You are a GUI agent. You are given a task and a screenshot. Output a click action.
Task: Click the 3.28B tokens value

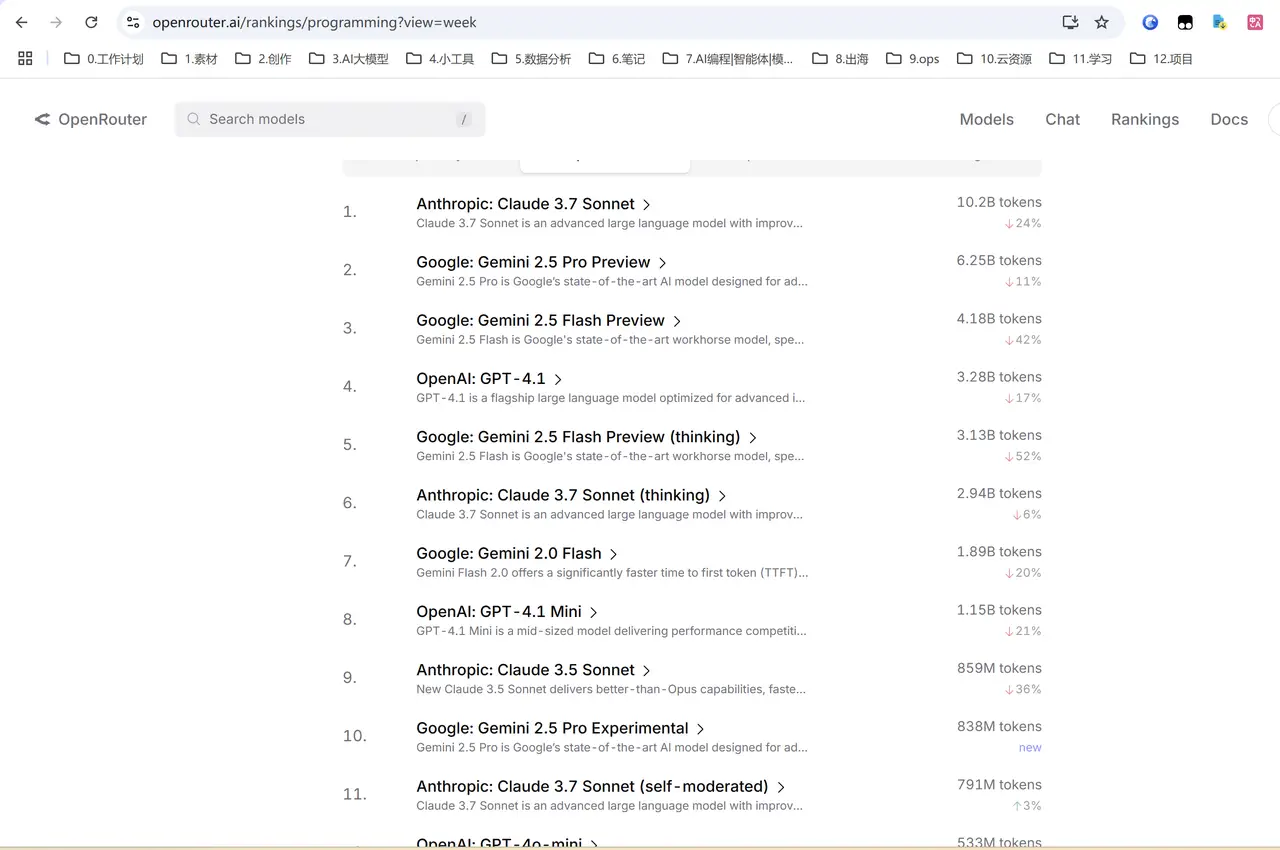tap(999, 377)
